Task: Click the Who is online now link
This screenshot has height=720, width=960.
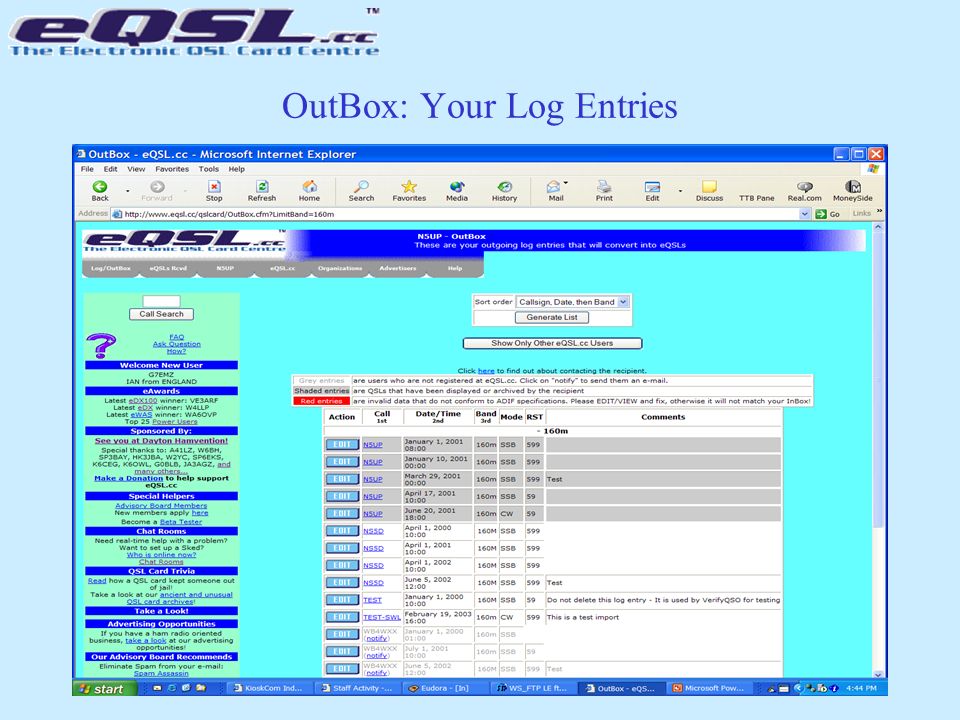Action: click(x=161, y=555)
